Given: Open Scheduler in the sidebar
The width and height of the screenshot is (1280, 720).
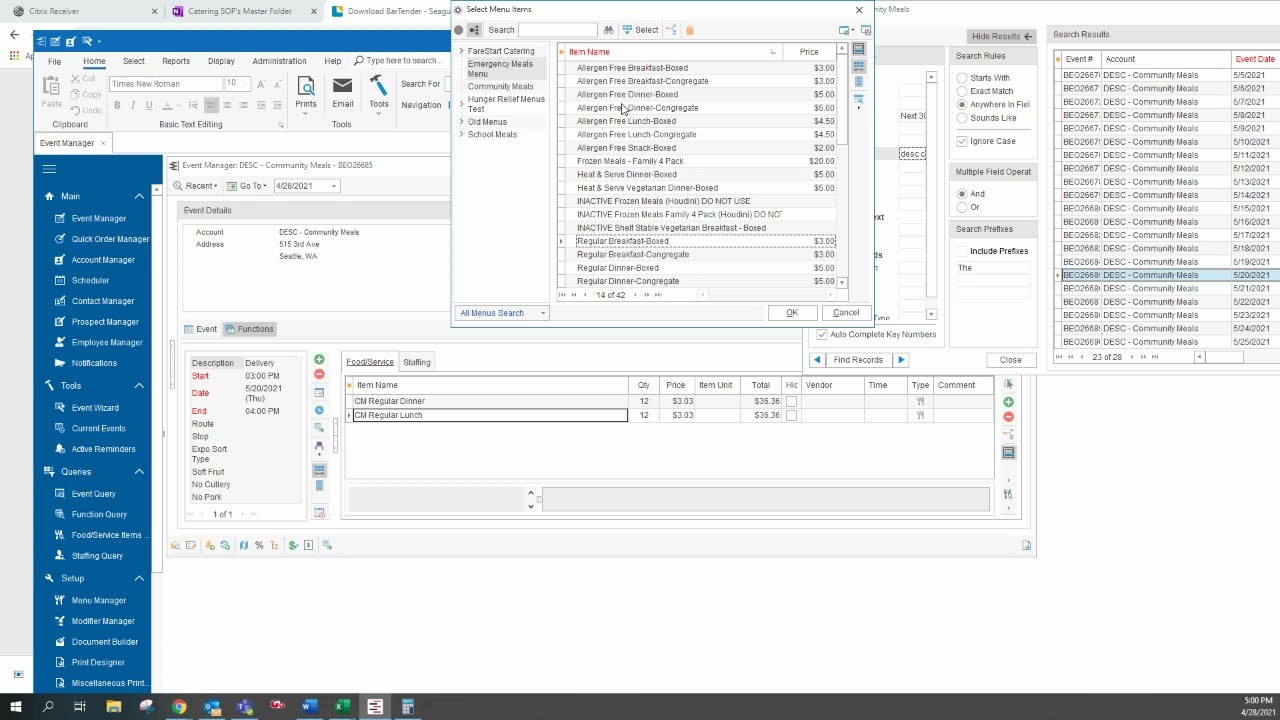Looking at the screenshot, I should point(90,280).
